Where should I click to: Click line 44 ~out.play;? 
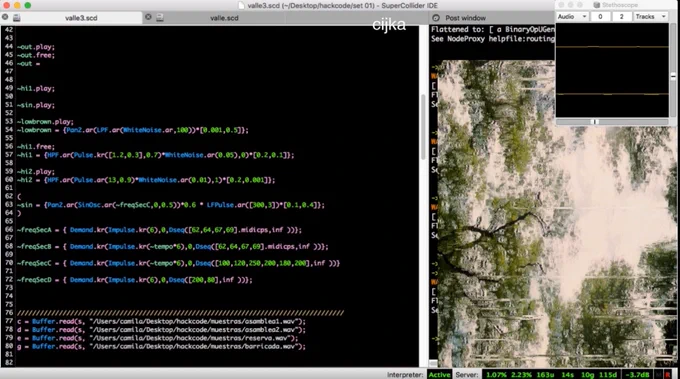36,47
